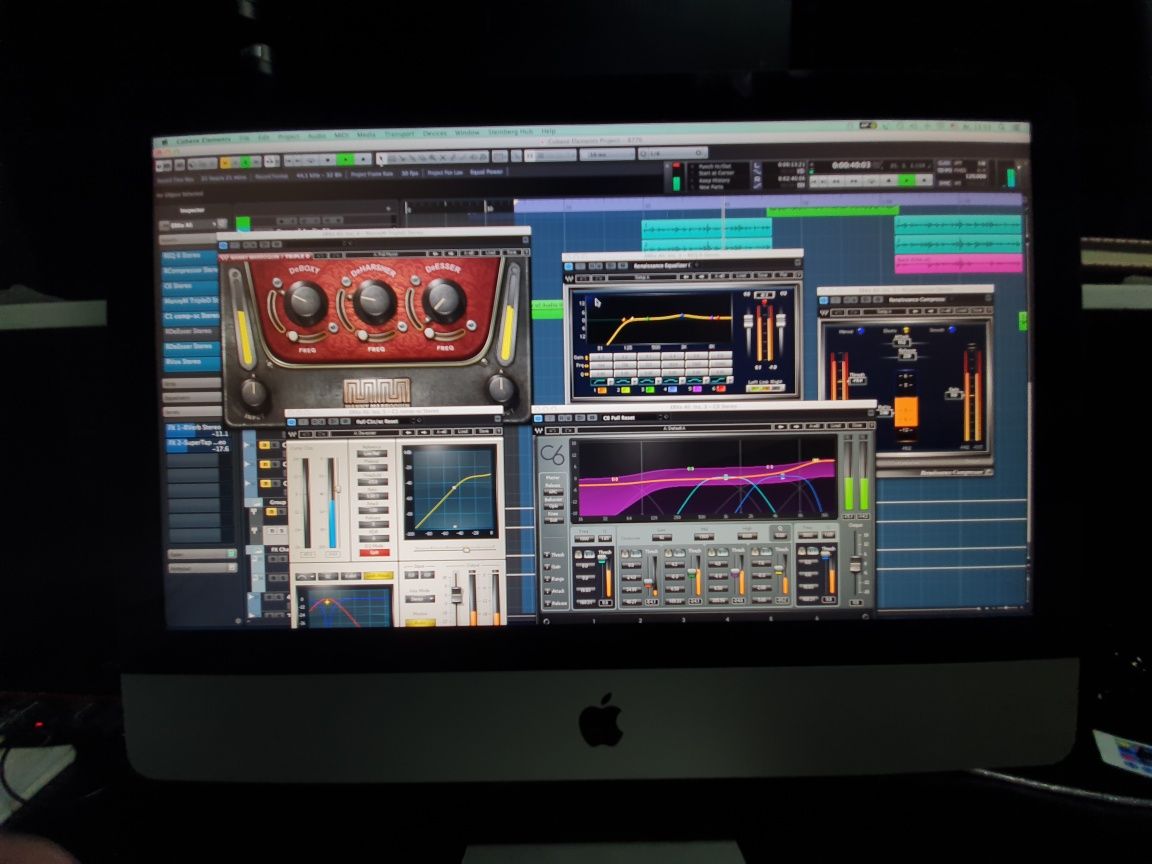This screenshot has width=1152, height=864.
Task: Toggle the Smooth mode in Renaissance Compressor
Action: (952, 330)
